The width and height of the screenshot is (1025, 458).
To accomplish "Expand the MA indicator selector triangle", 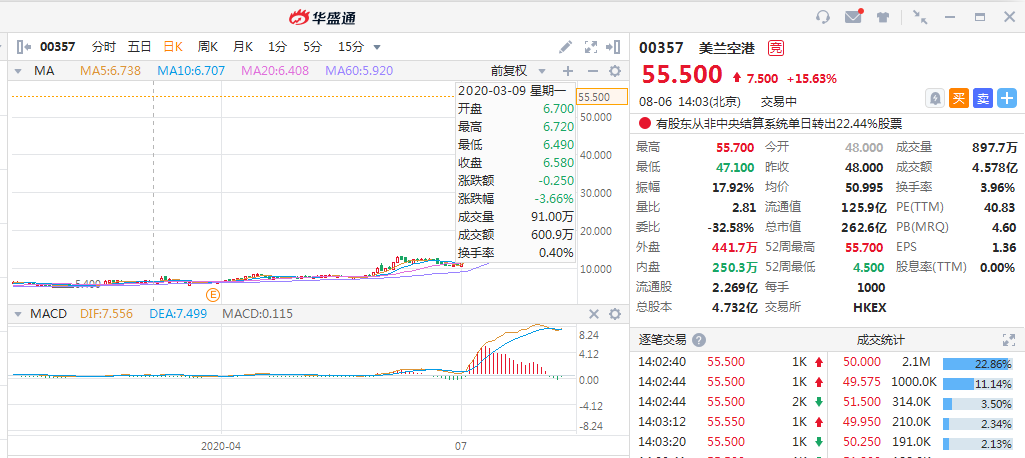I will (18, 71).
